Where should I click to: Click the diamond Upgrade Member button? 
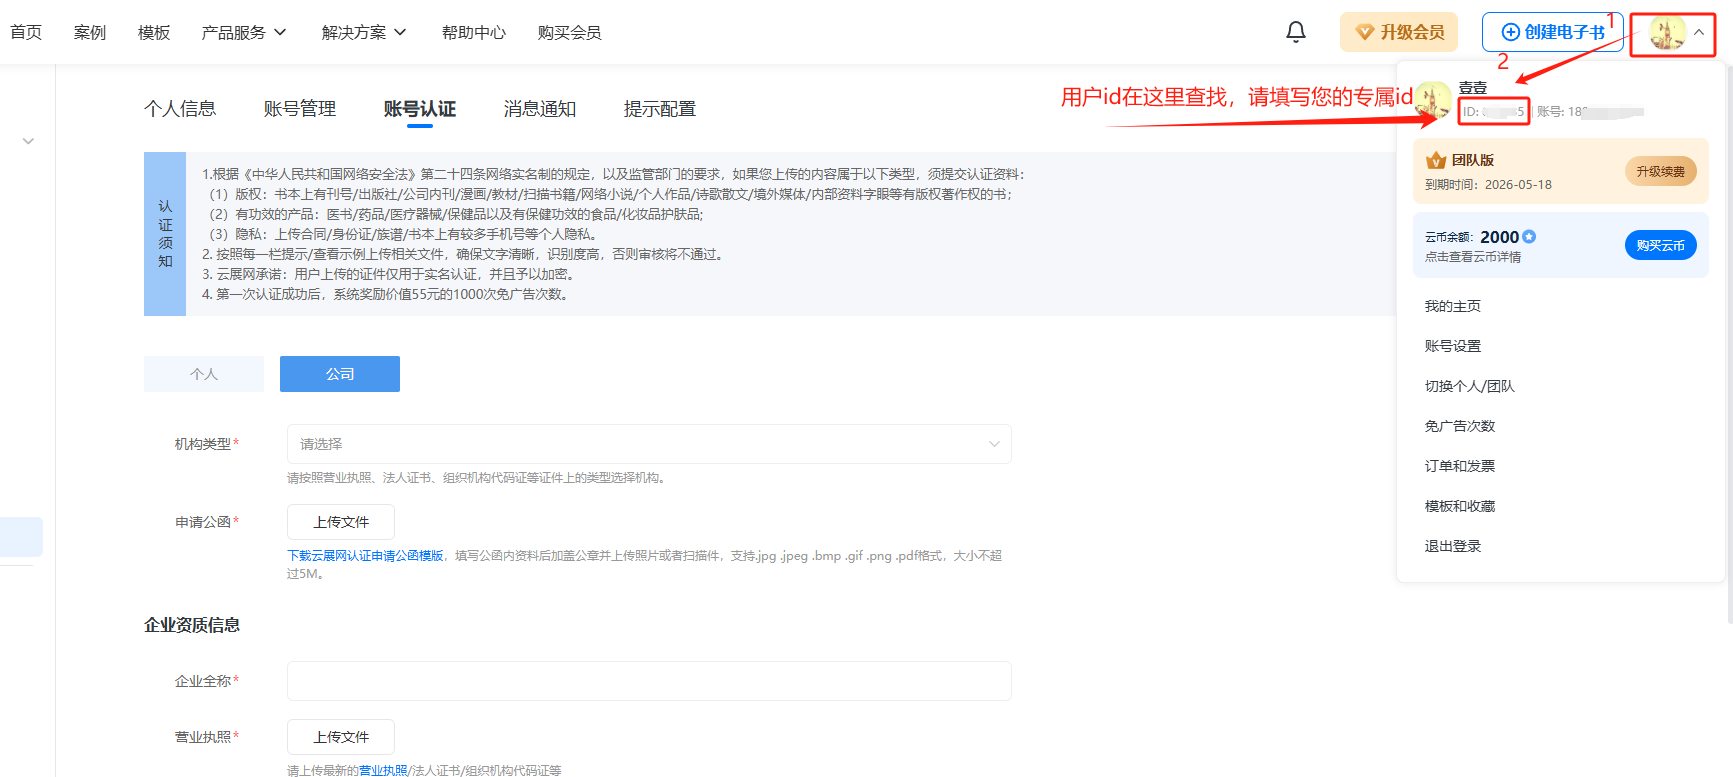[x=1398, y=32]
